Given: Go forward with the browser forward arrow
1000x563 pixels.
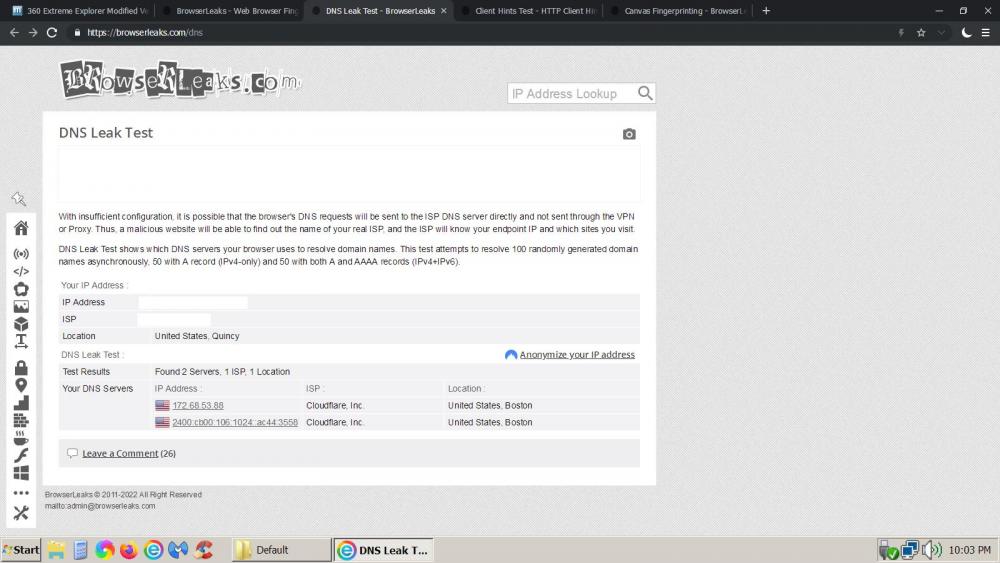Looking at the screenshot, I should [33, 33].
